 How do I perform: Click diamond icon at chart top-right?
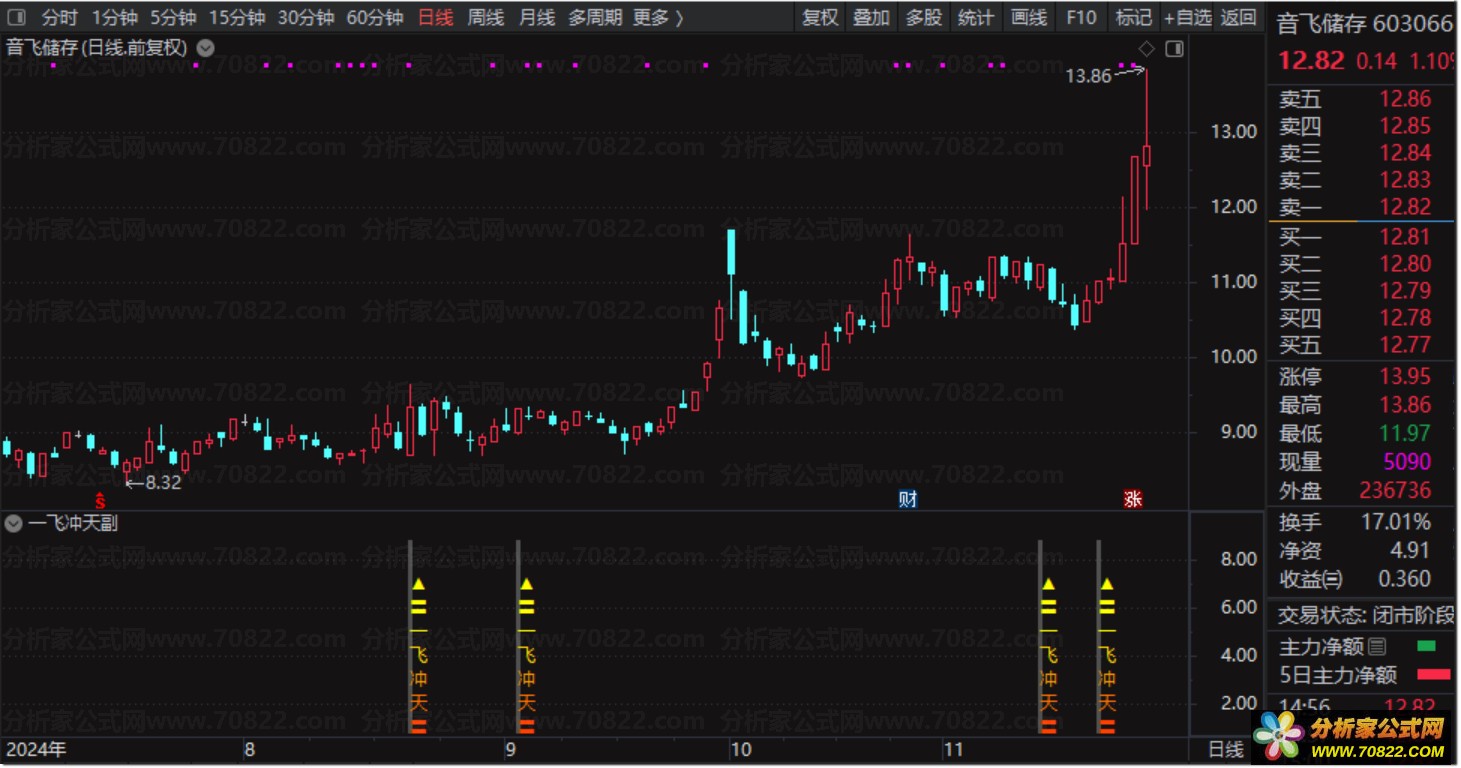(x=1147, y=48)
